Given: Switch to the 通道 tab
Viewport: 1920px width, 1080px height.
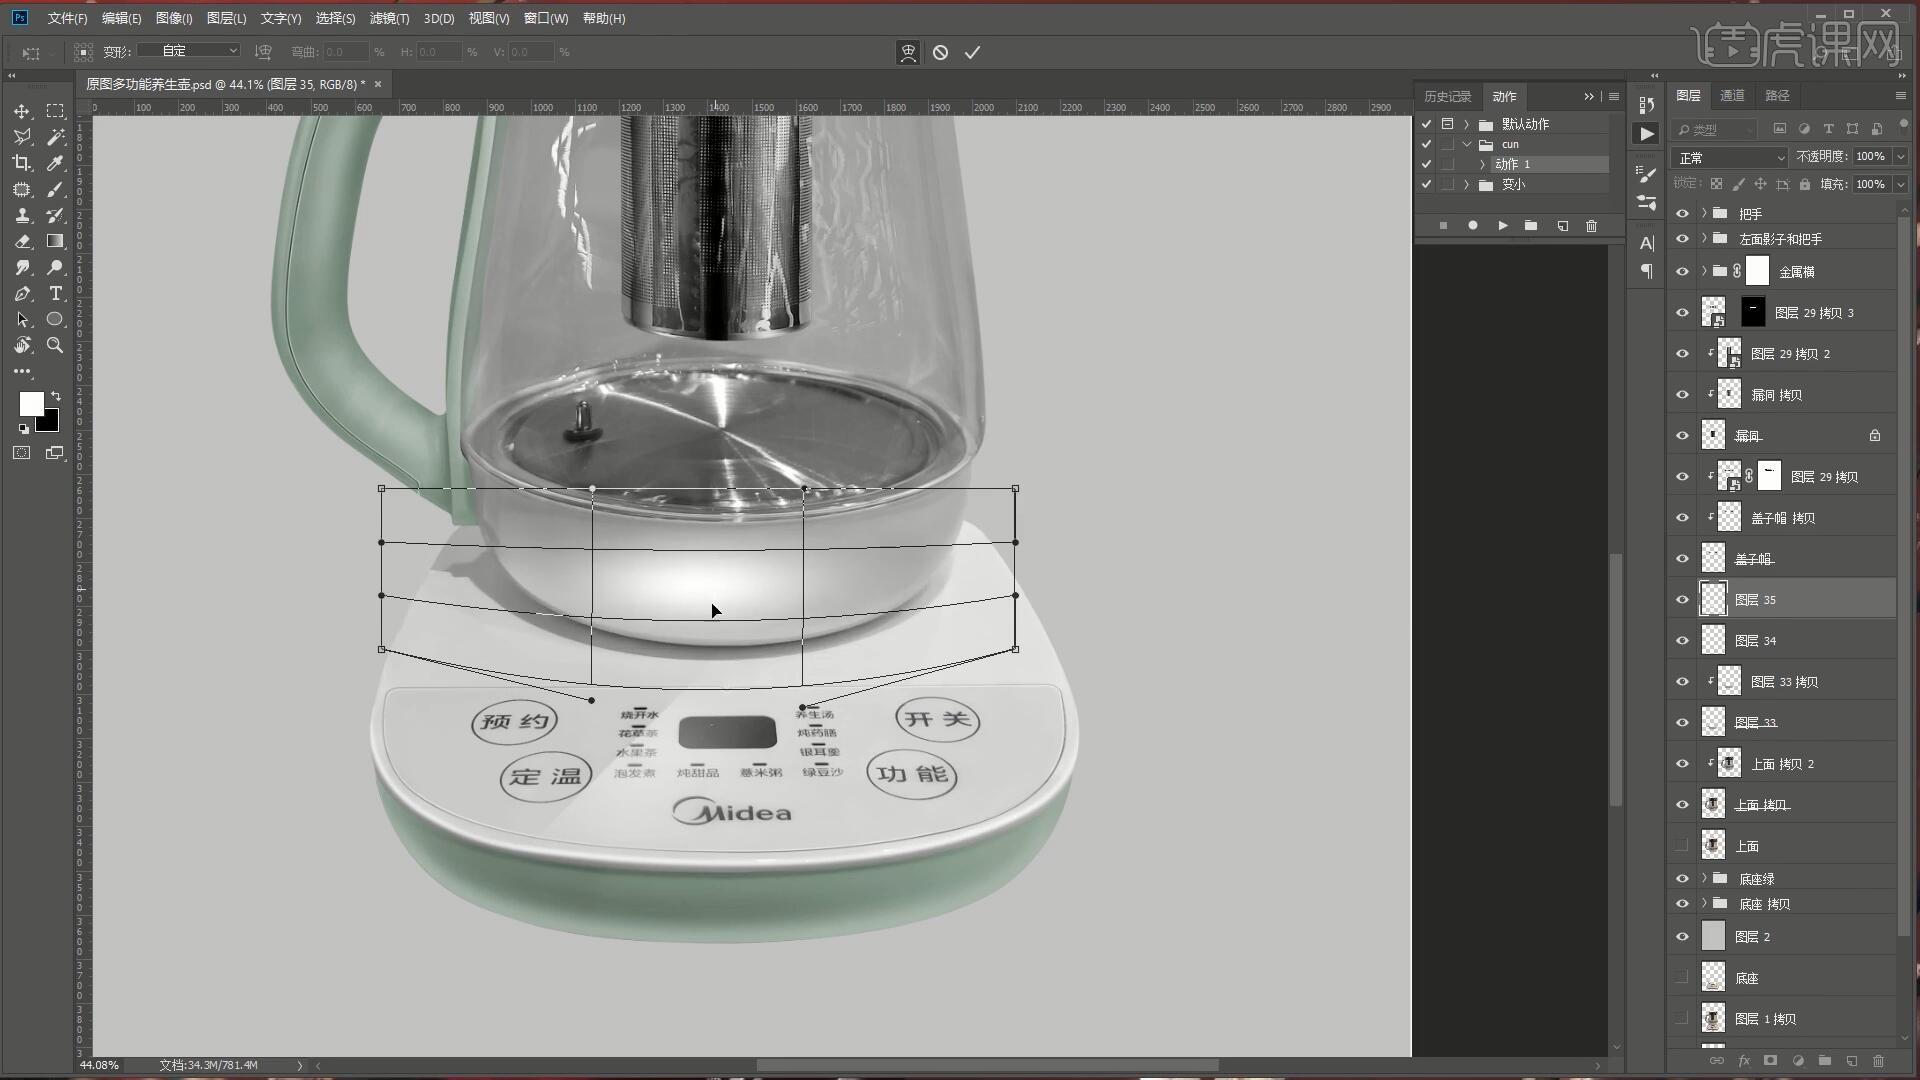Looking at the screenshot, I should point(1732,95).
